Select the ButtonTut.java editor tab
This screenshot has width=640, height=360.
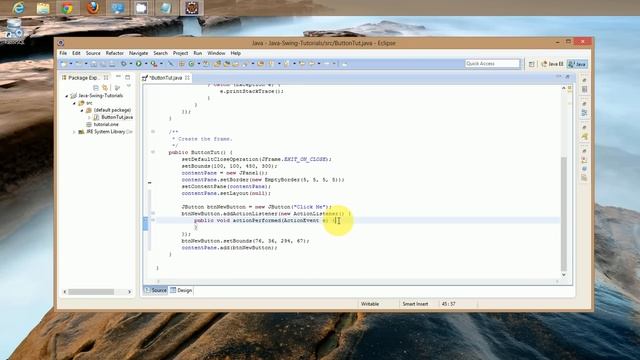click(x=166, y=78)
